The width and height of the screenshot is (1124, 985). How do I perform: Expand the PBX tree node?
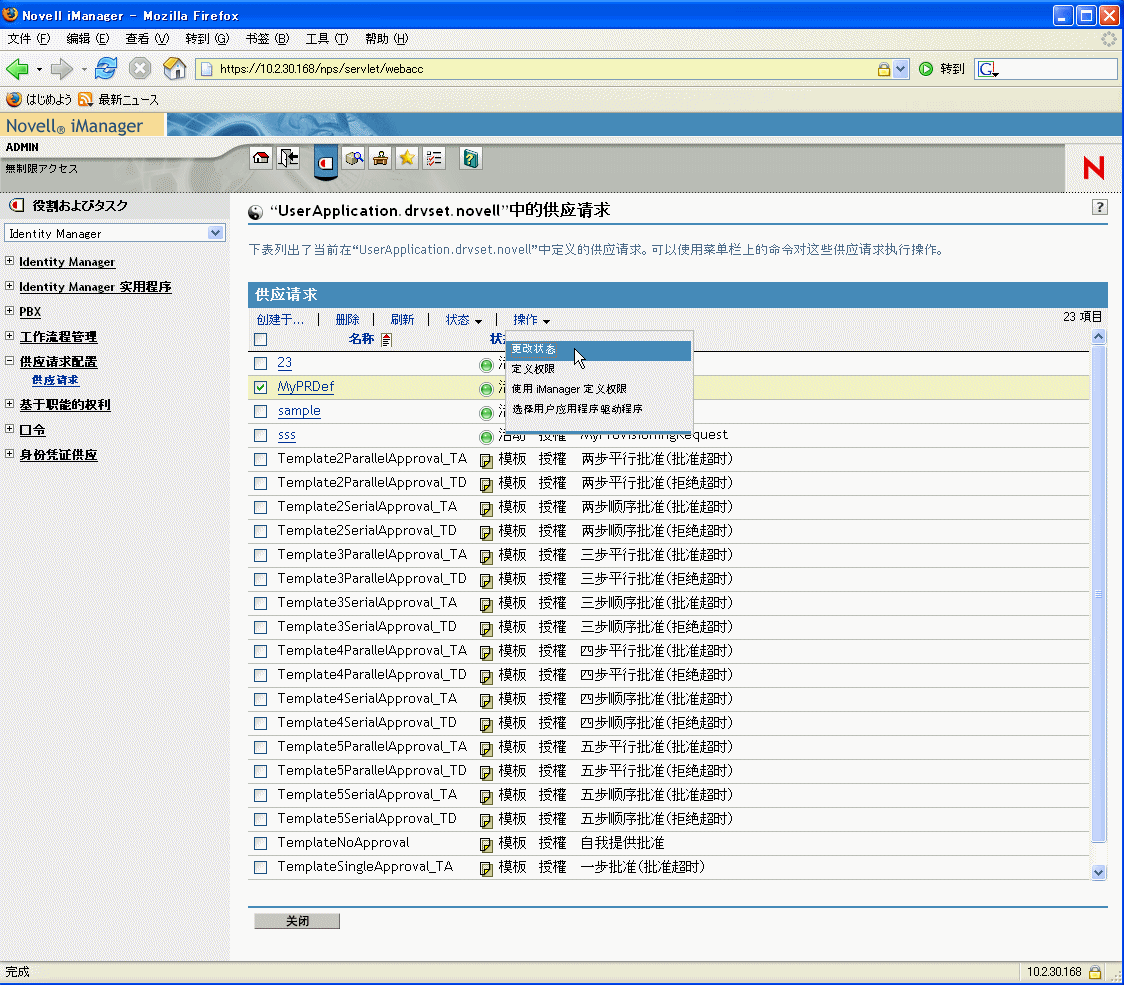[9, 310]
